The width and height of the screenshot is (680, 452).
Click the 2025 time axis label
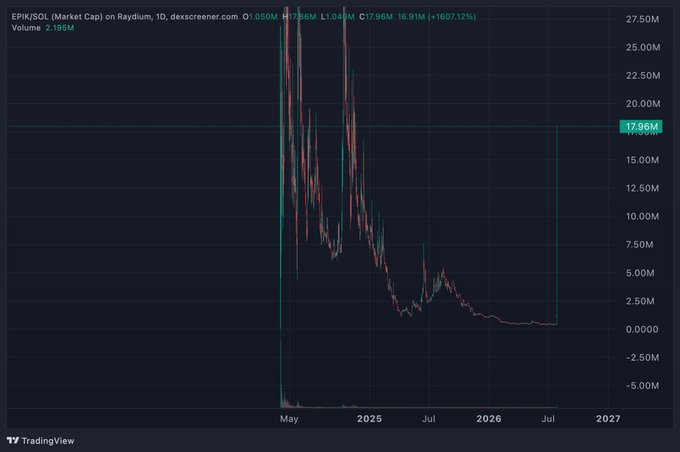pos(369,419)
